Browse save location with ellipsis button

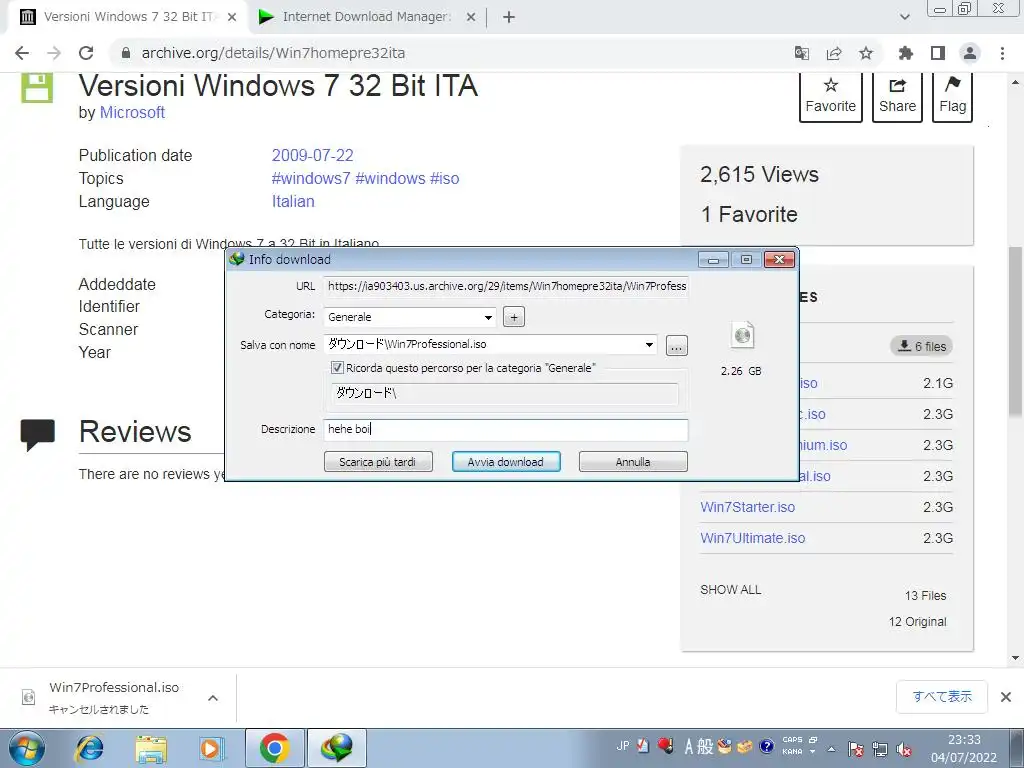pos(677,345)
